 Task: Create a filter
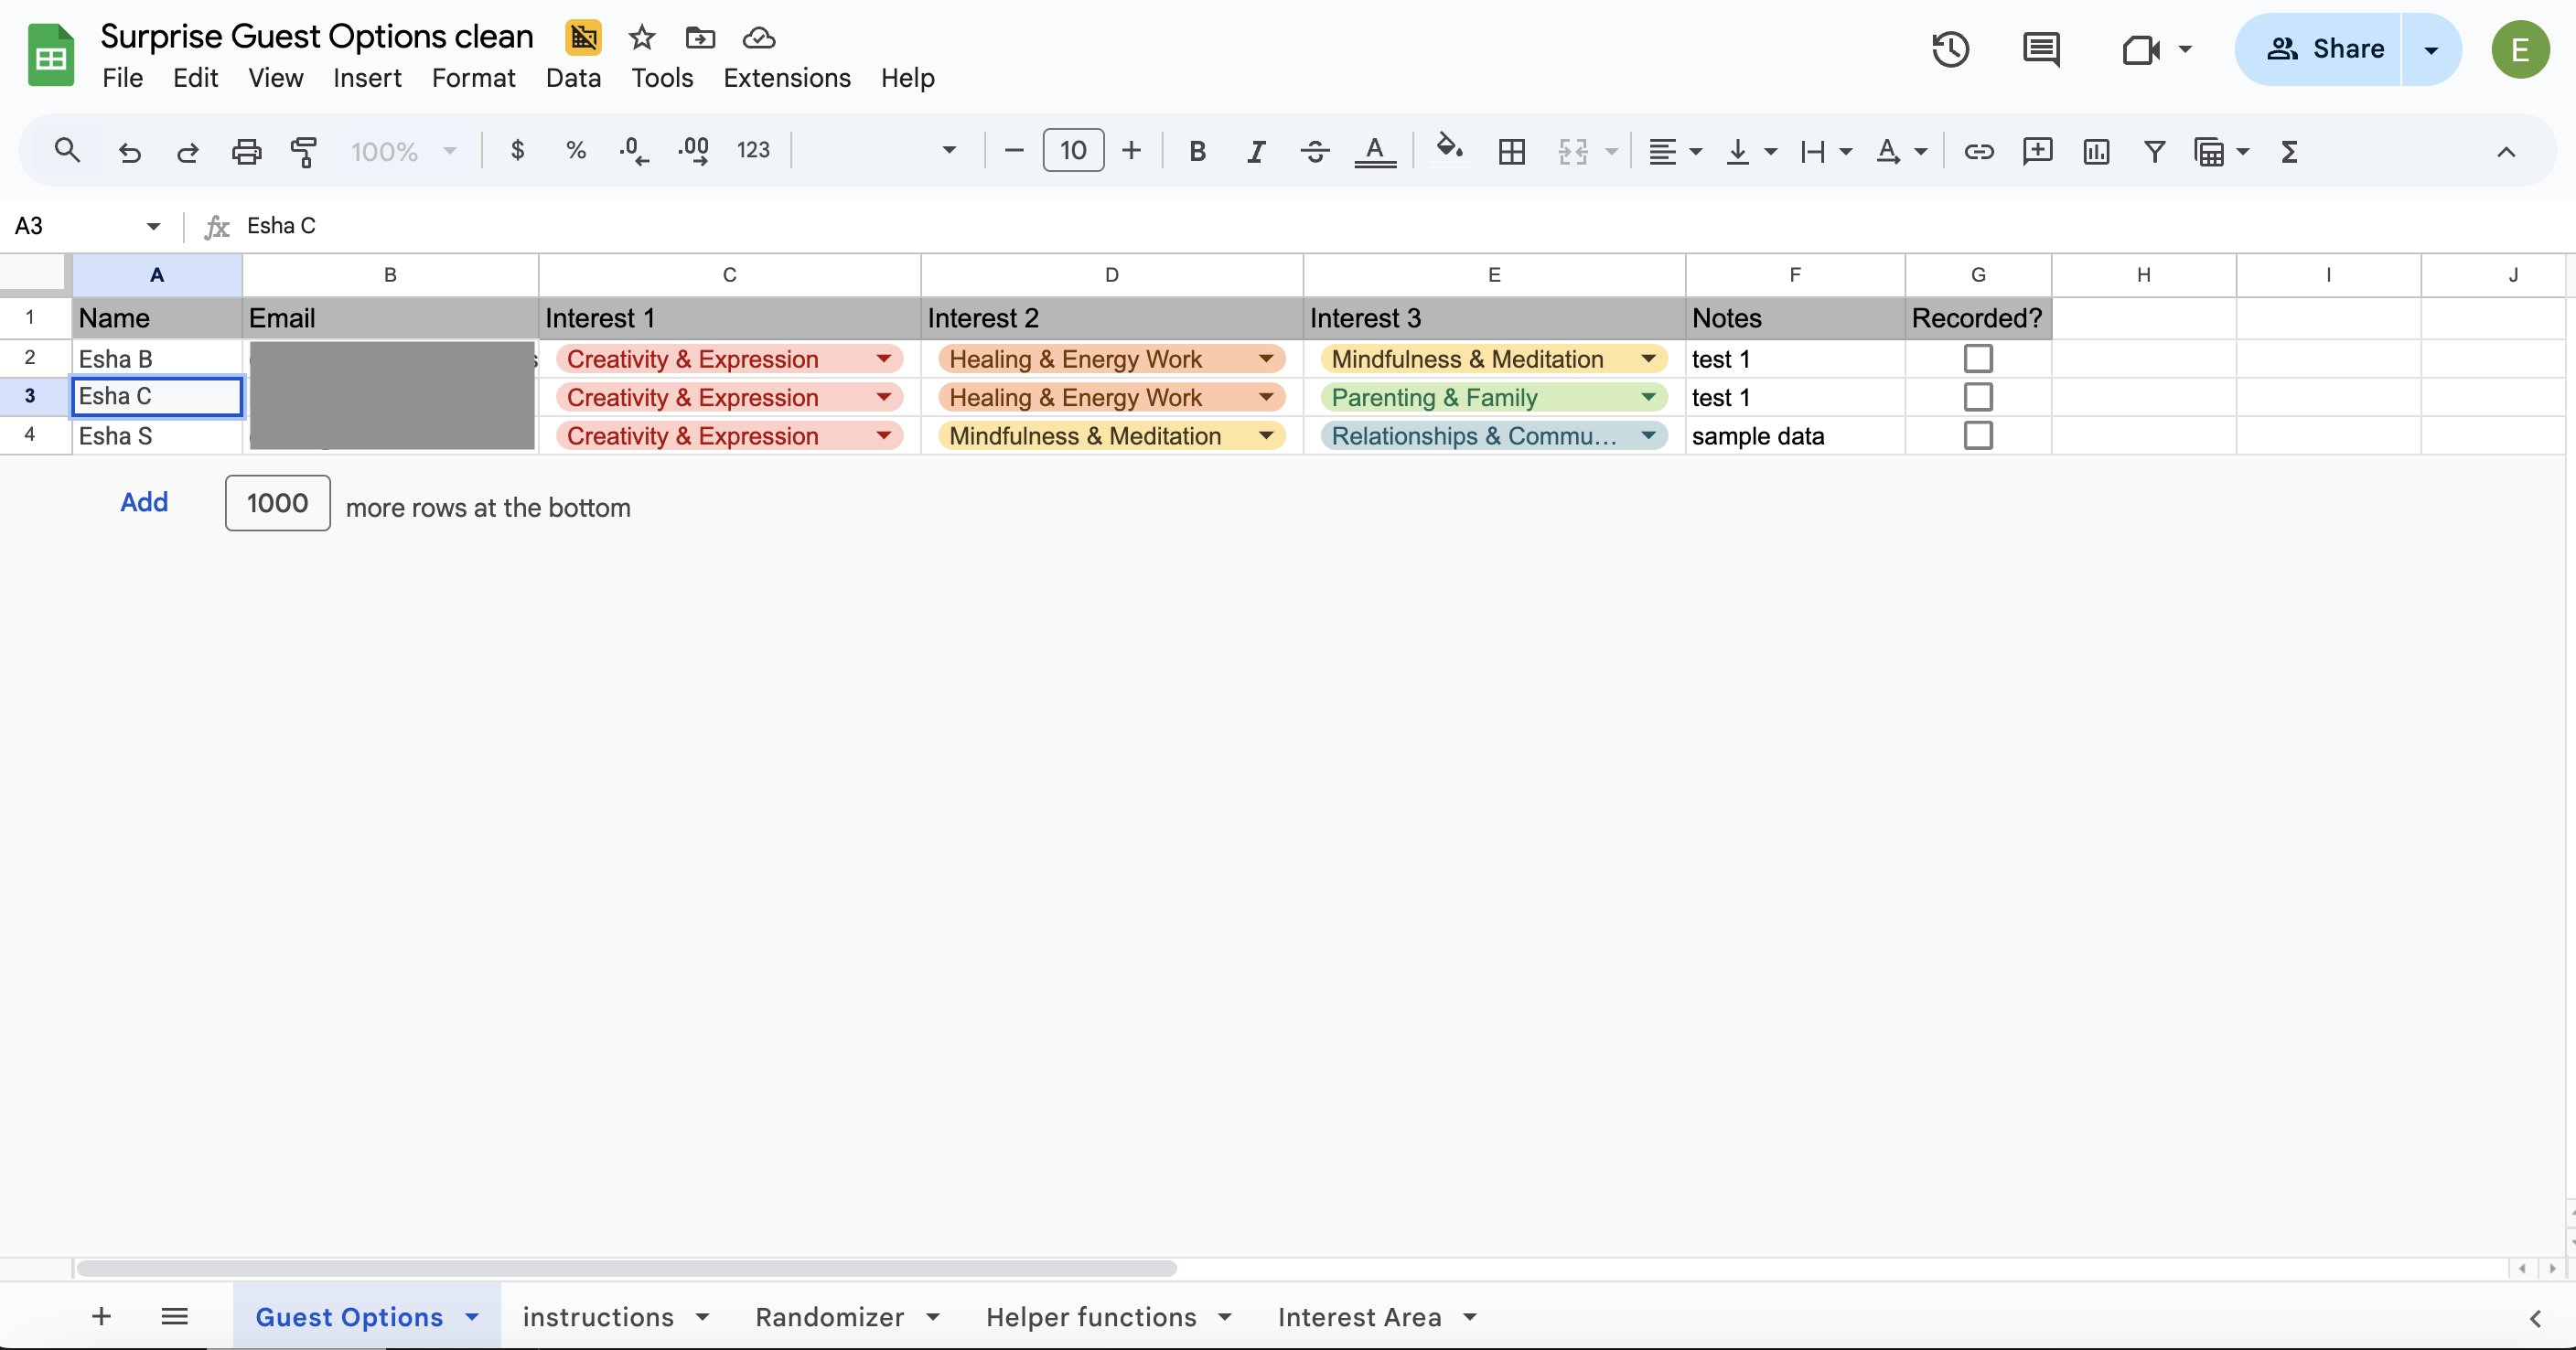tap(2155, 152)
